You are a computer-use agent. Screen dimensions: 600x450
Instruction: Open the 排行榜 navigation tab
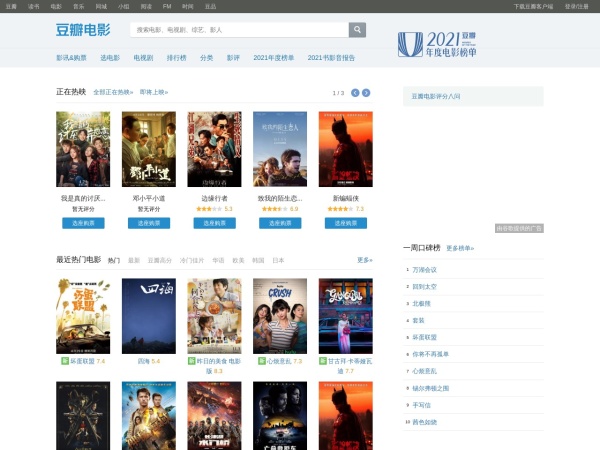pyautogui.click(x=175, y=58)
